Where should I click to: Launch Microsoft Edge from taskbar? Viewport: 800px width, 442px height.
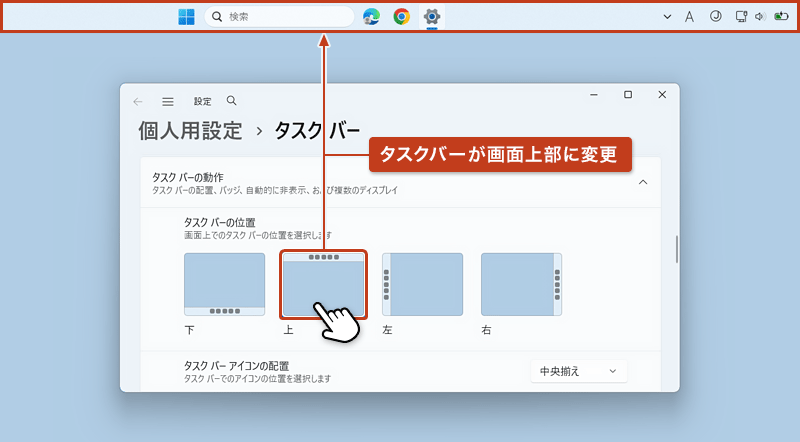coord(371,17)
